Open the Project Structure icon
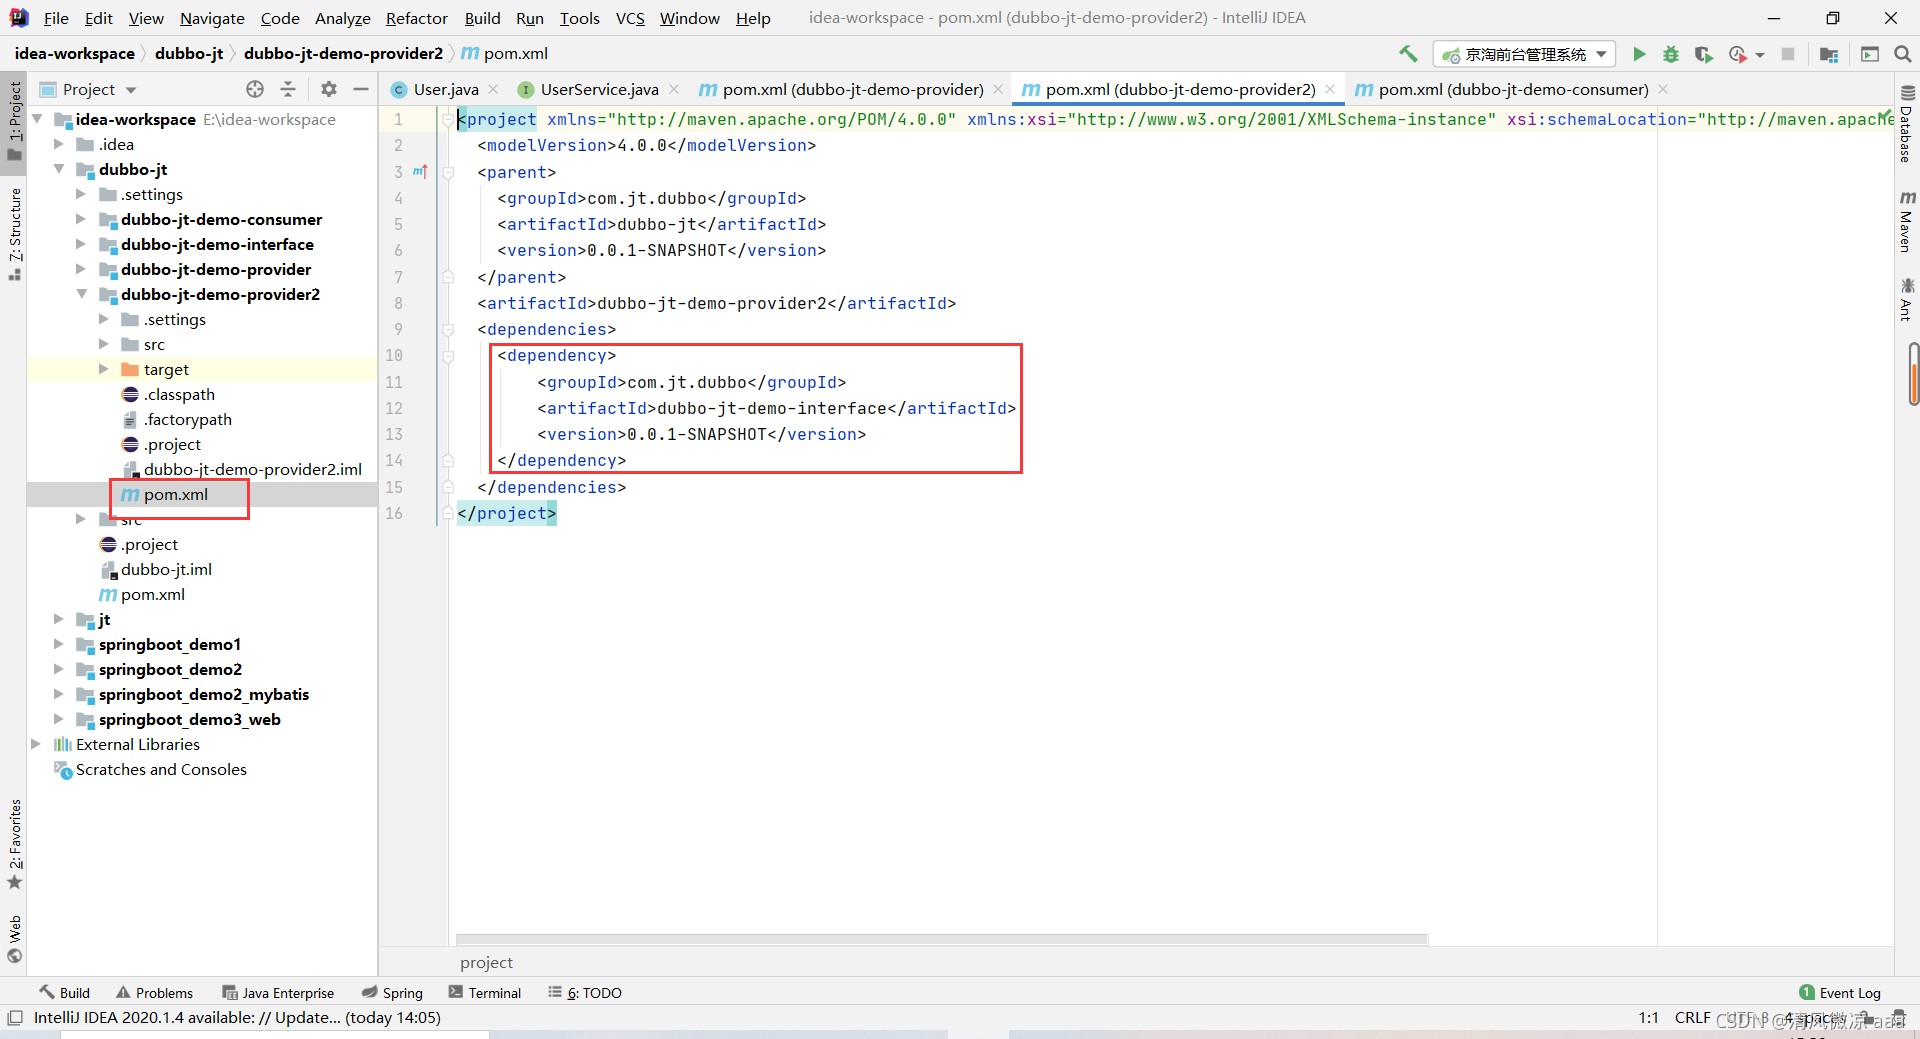The height and width of the screenshot is (1039, 1920). coord(1829,54)
